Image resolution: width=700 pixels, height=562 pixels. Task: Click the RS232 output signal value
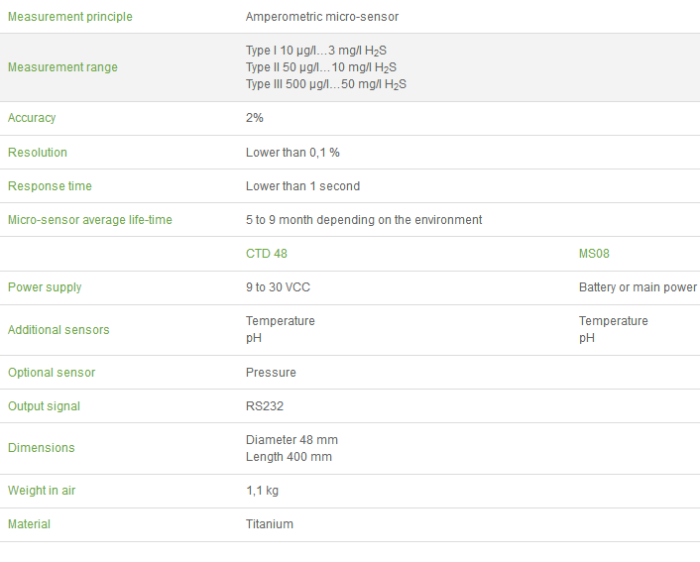(x=265, y=406)
